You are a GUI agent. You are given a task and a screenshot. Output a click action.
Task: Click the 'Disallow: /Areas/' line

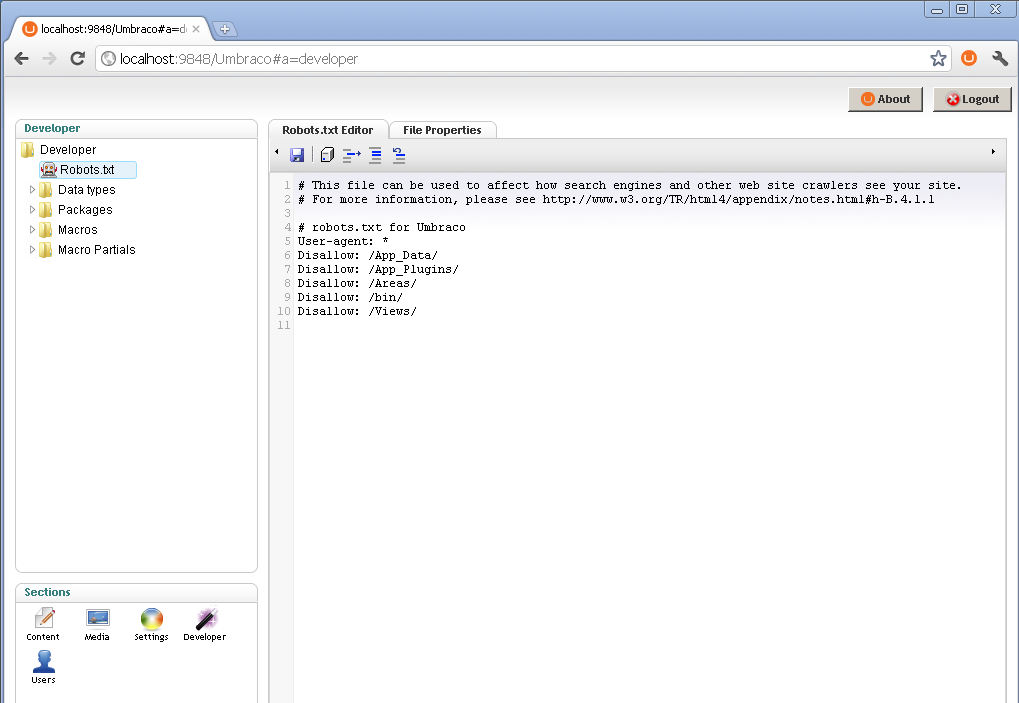[x=357, y=283]
